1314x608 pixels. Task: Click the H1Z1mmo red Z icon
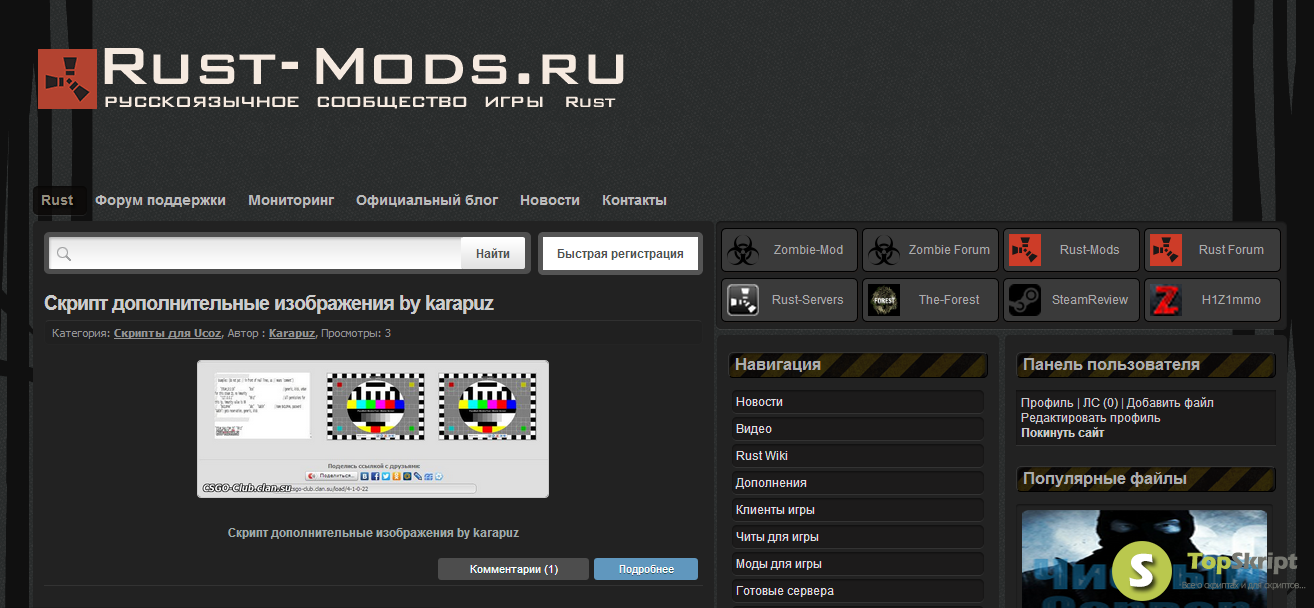1166,300
